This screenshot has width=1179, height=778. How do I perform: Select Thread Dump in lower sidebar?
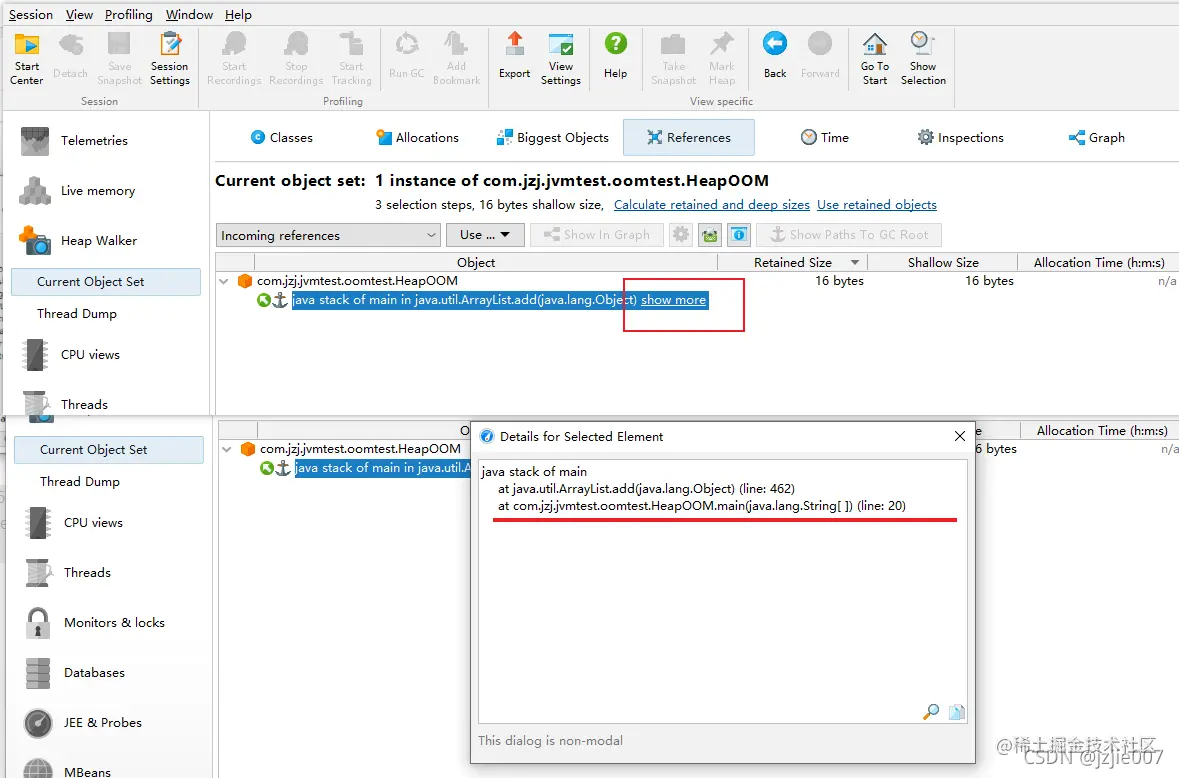tap(80, 482)
